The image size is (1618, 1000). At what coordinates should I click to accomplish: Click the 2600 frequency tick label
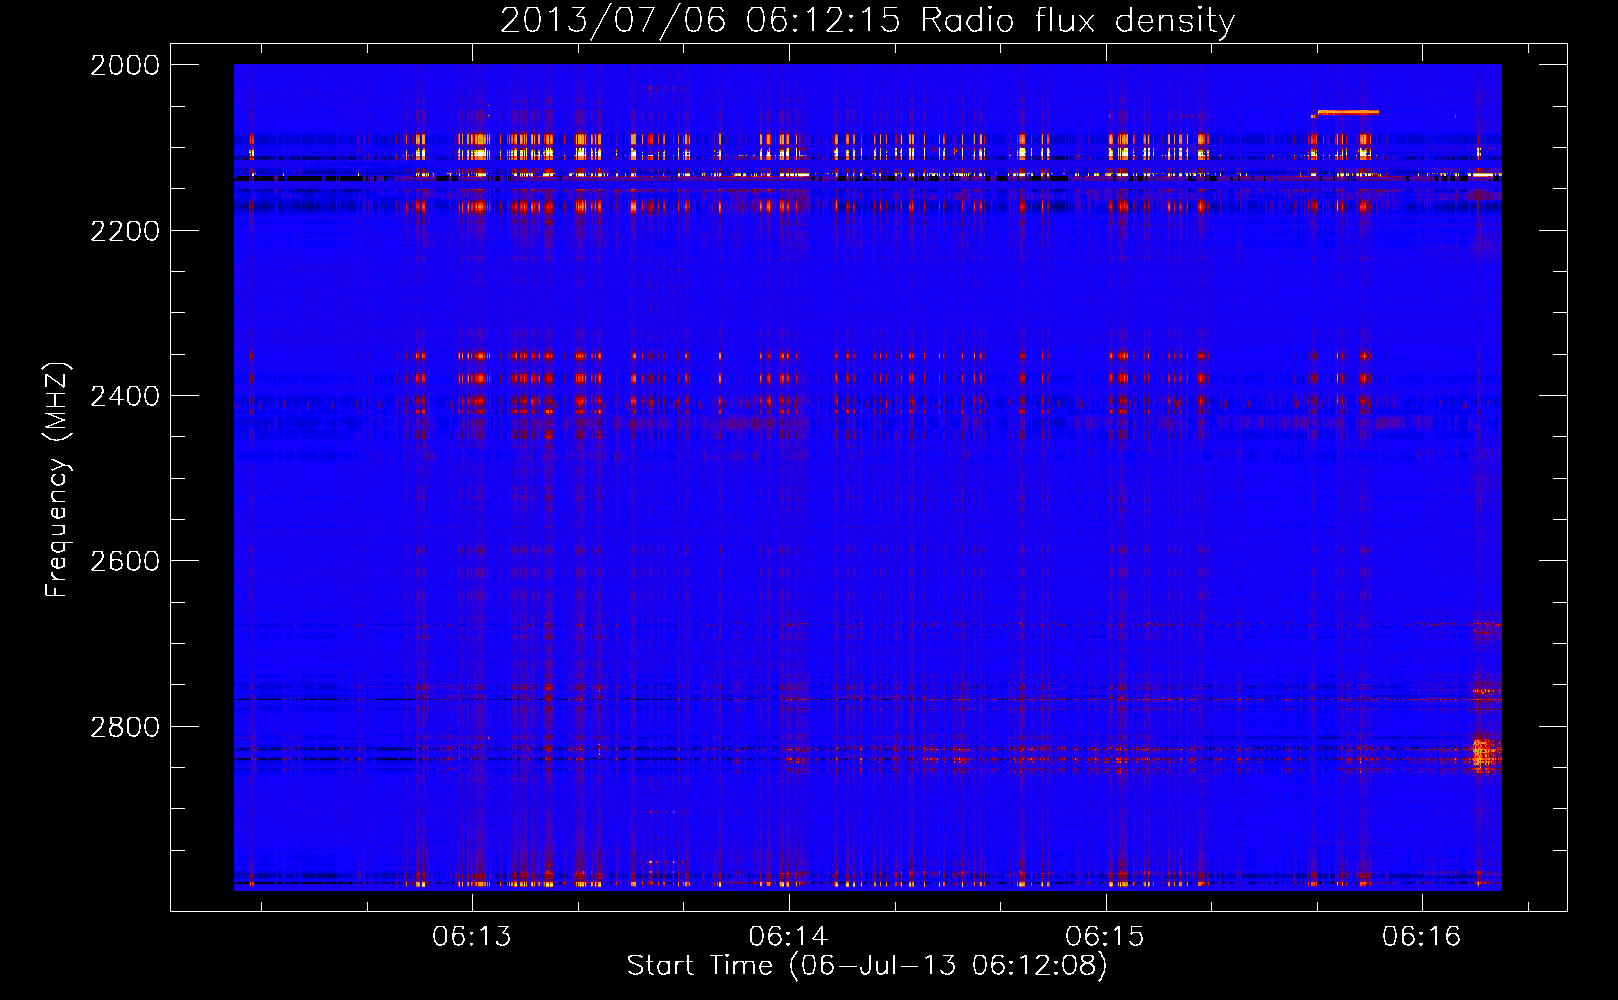[125, 561]
